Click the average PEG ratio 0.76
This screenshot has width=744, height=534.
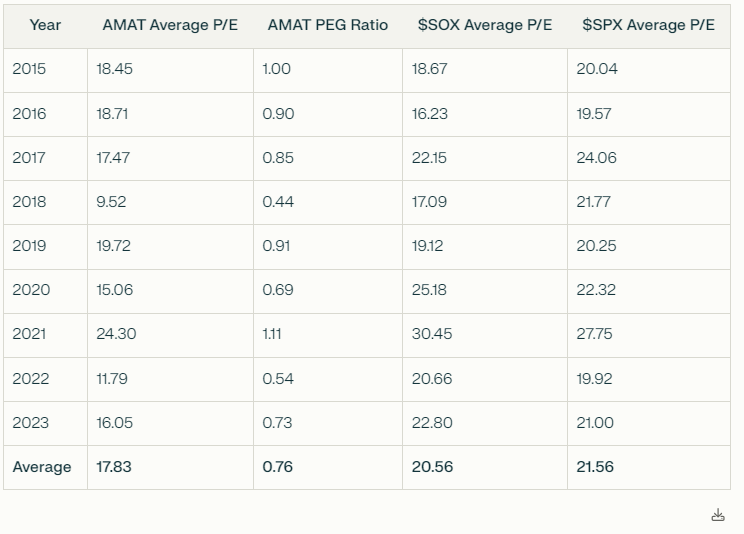tap(277, 467)
